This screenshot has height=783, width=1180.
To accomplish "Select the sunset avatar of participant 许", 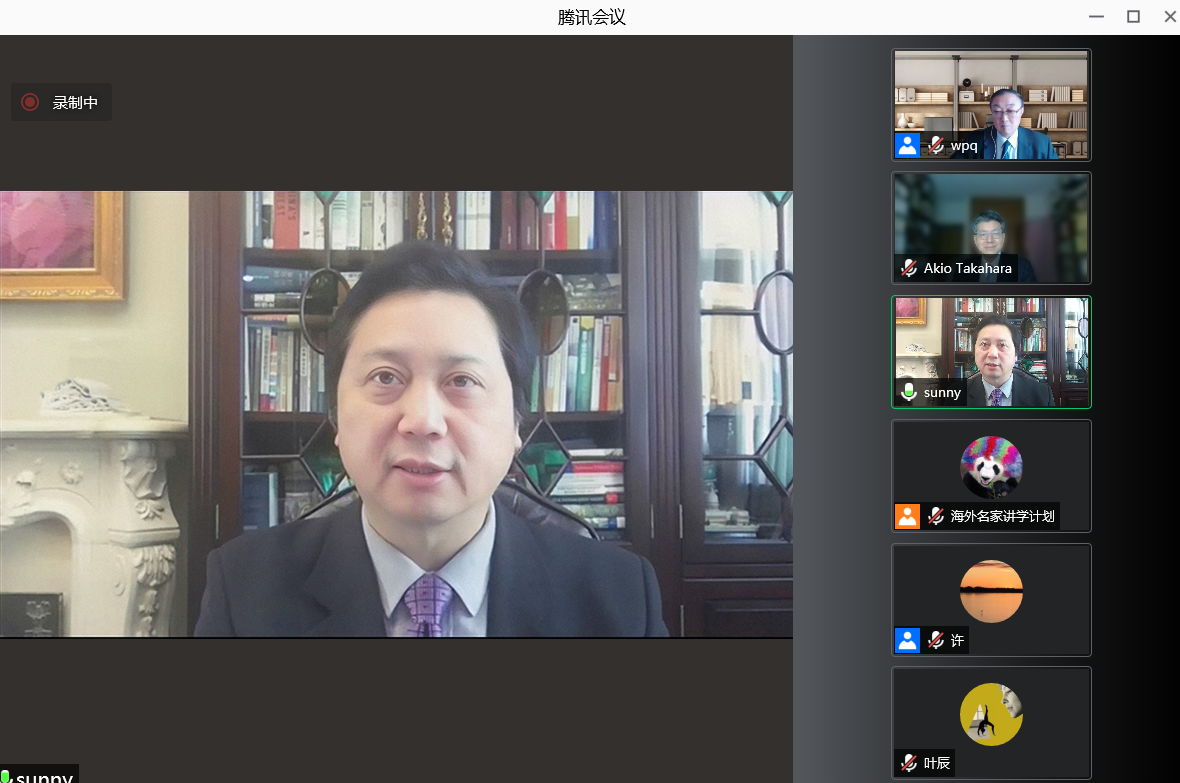I will (991, 591).
